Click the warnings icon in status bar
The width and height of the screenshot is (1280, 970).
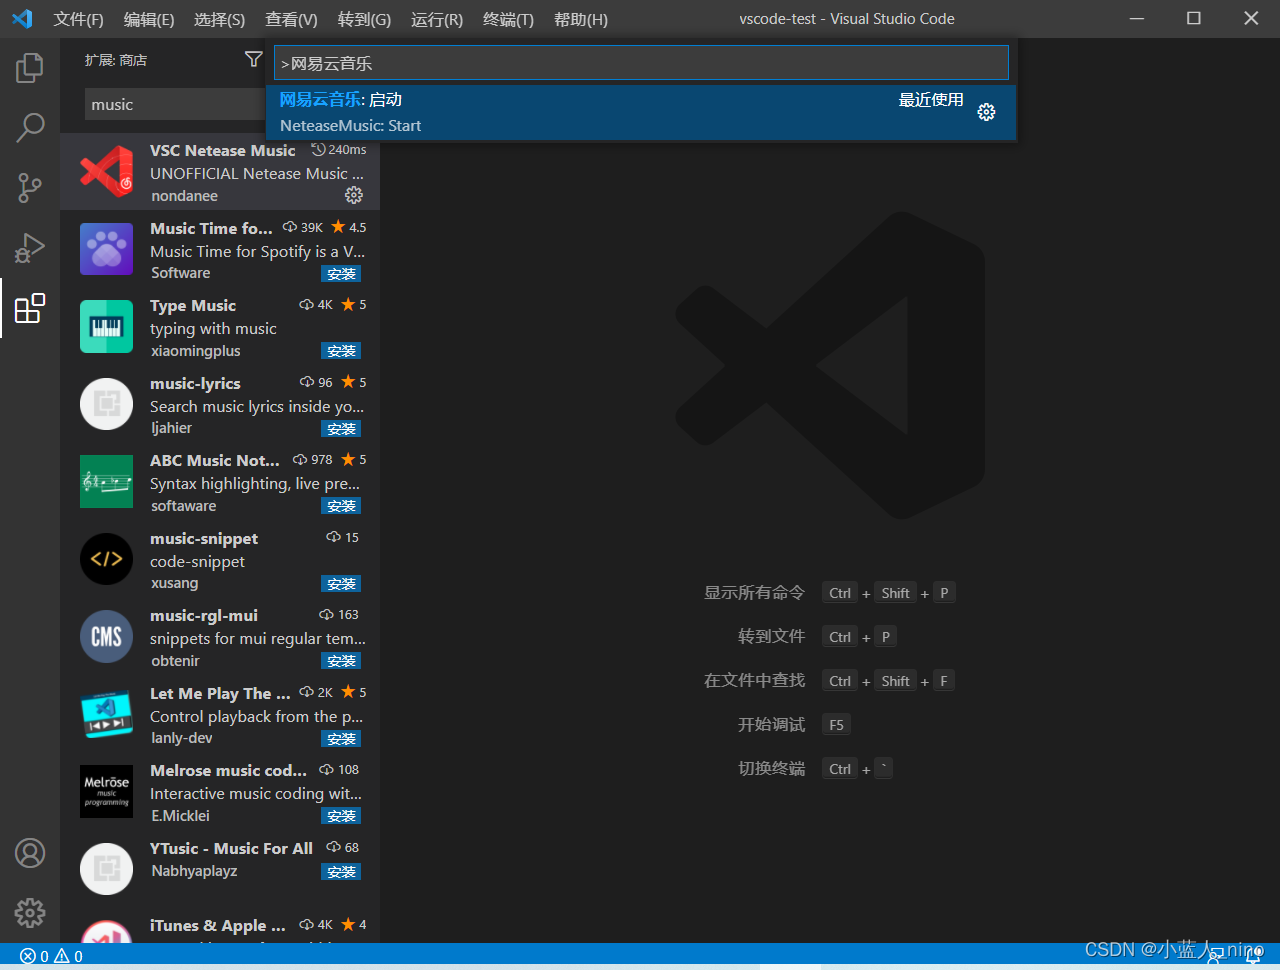point(62,957)
